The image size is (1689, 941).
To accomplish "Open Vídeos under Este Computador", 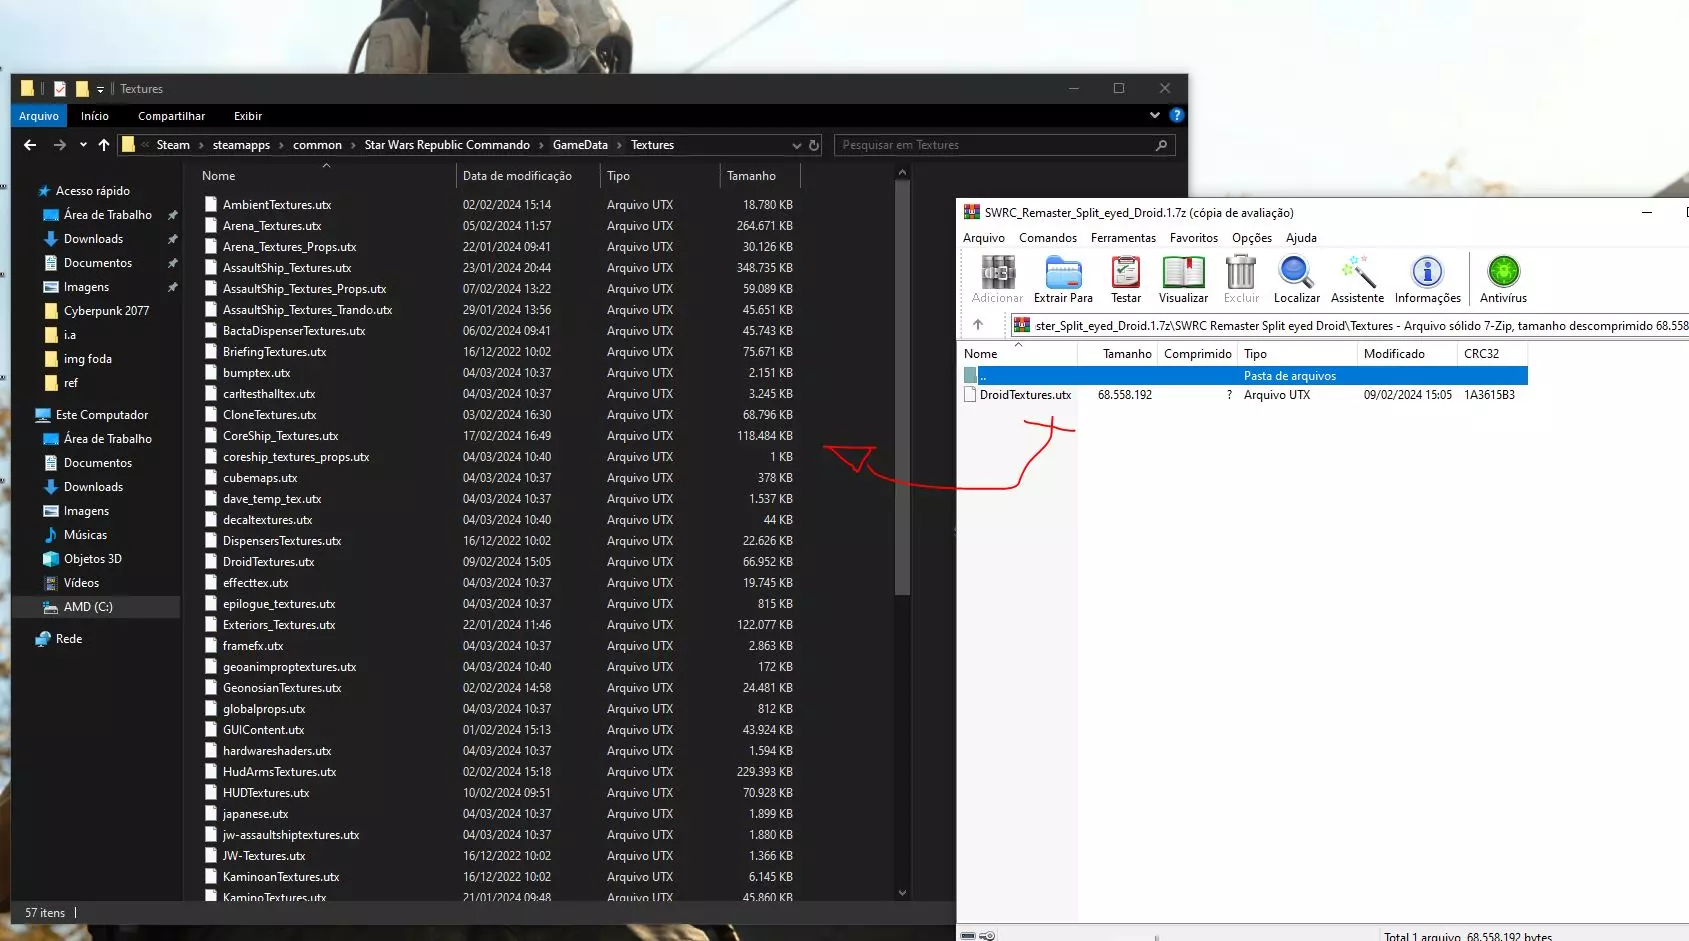I will pos(81,583).
